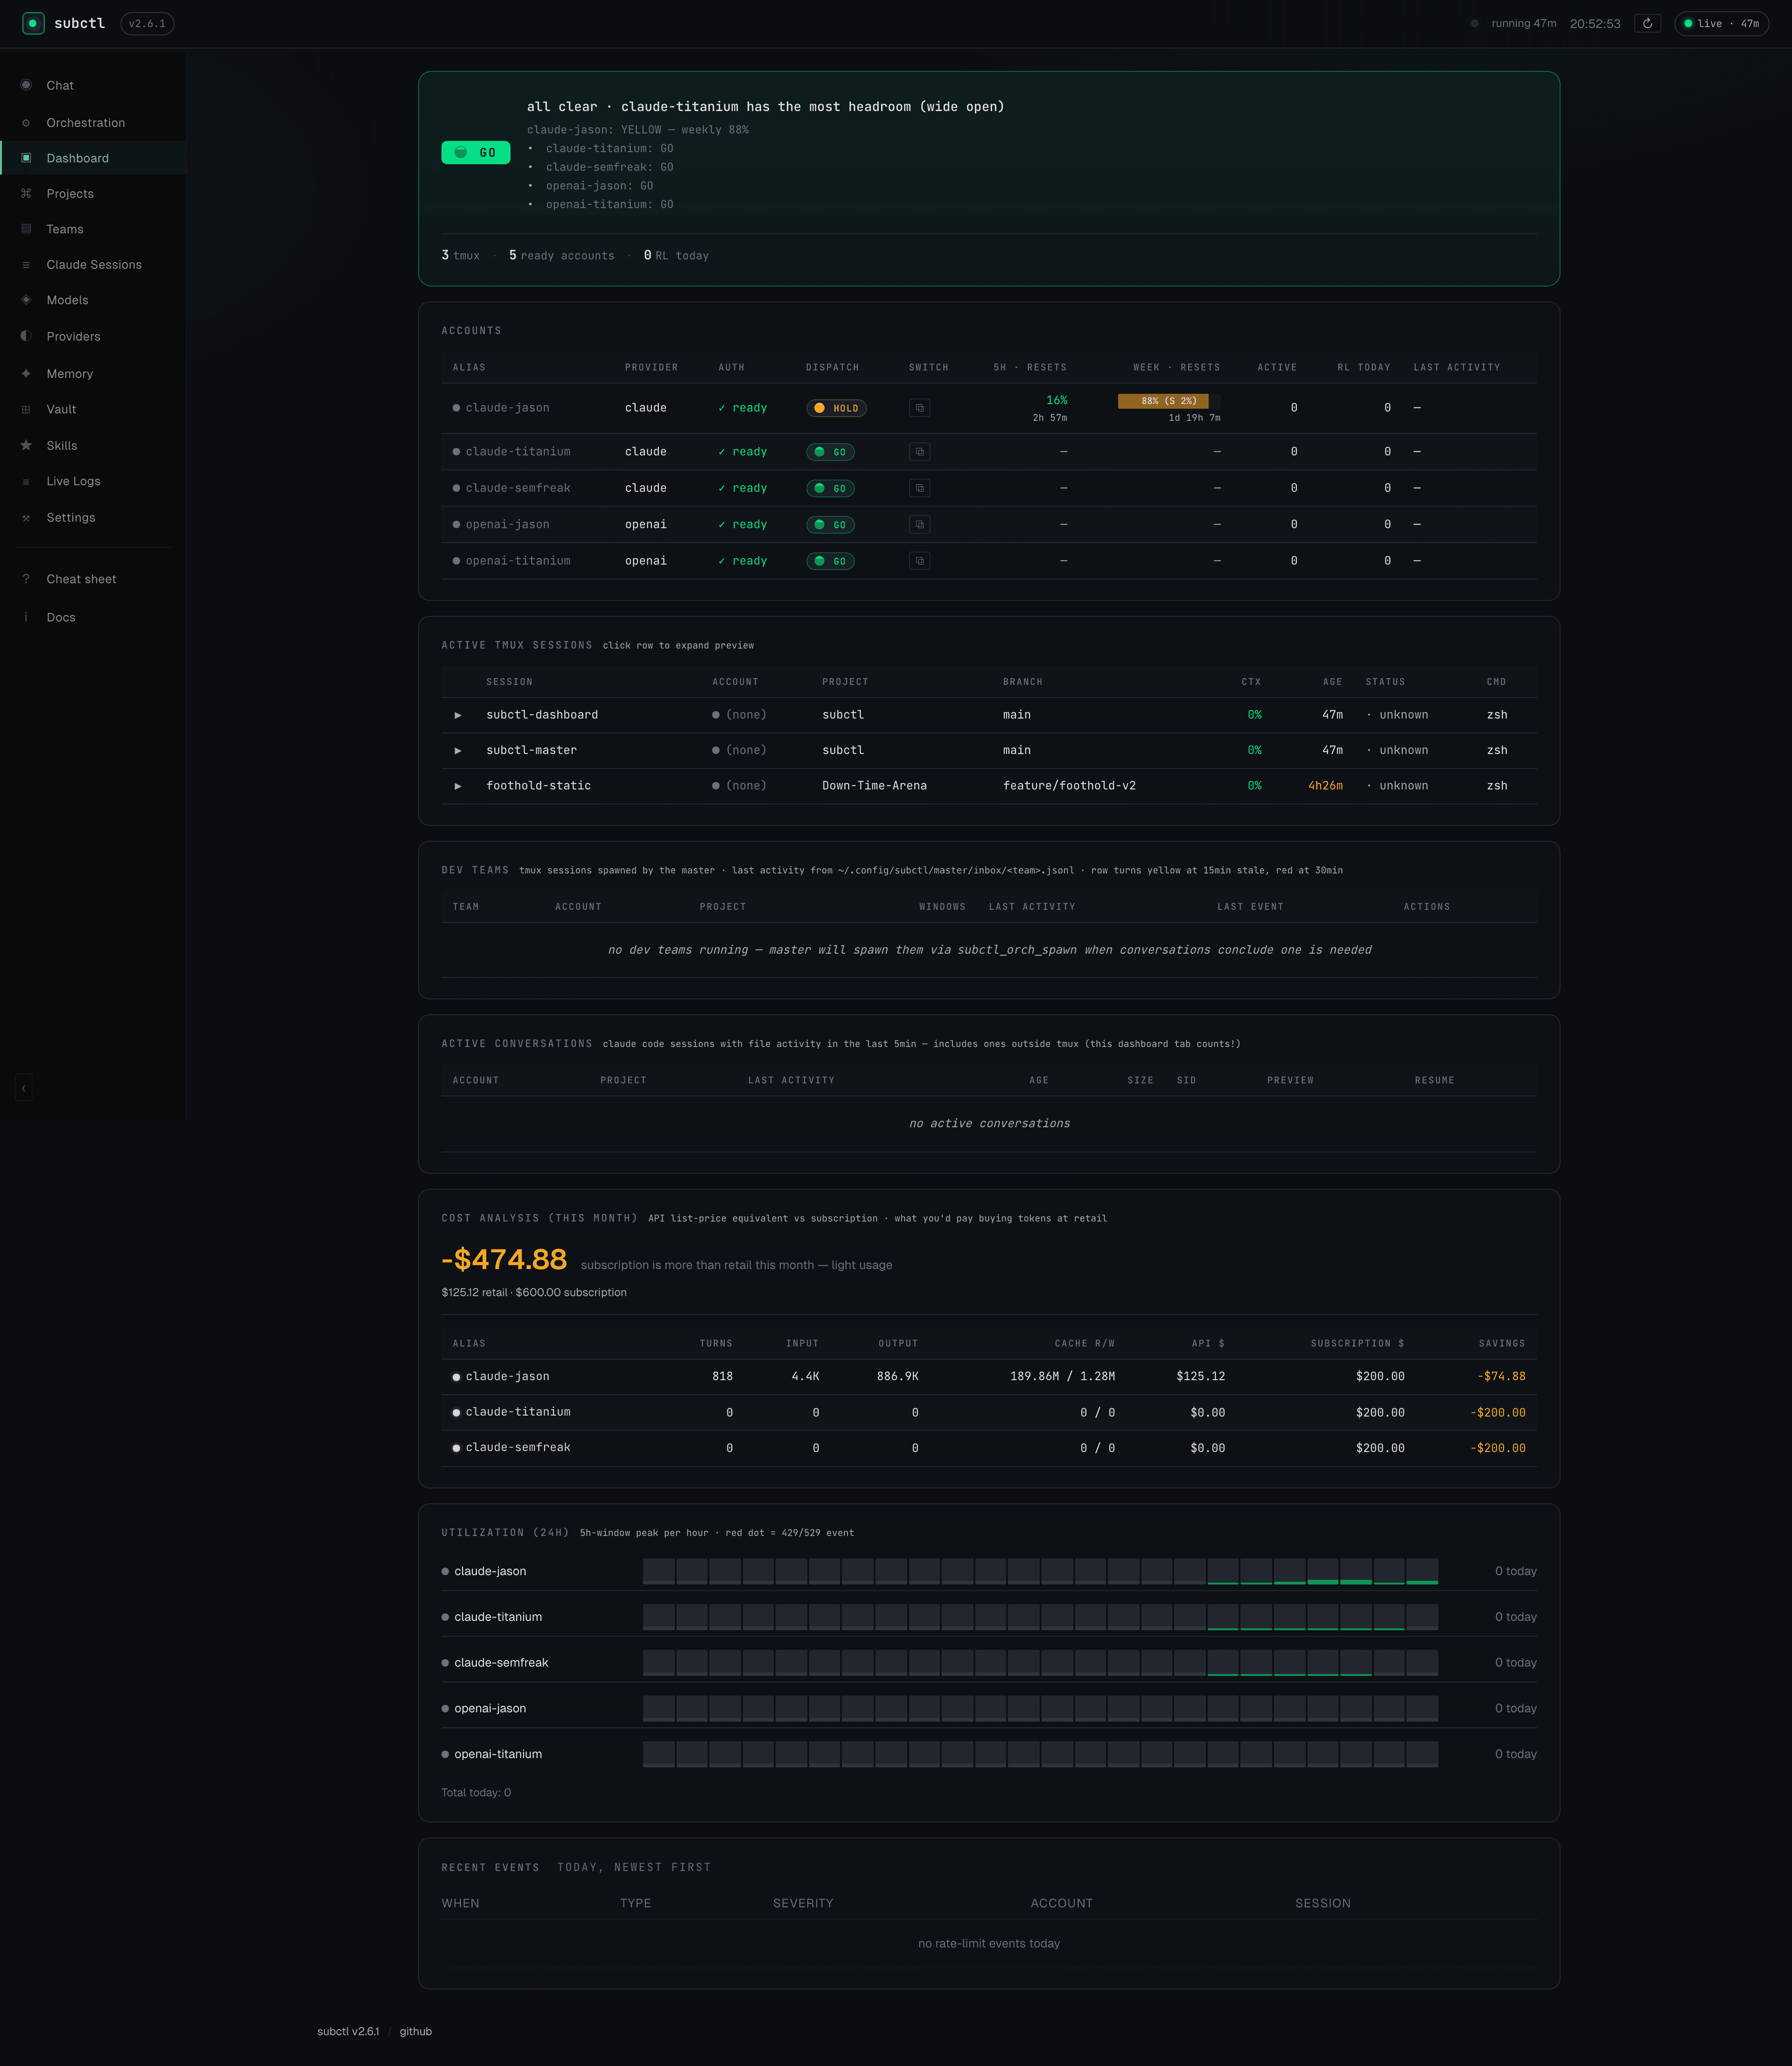Collapse the sidebar with chevron button

(24, 1088)
